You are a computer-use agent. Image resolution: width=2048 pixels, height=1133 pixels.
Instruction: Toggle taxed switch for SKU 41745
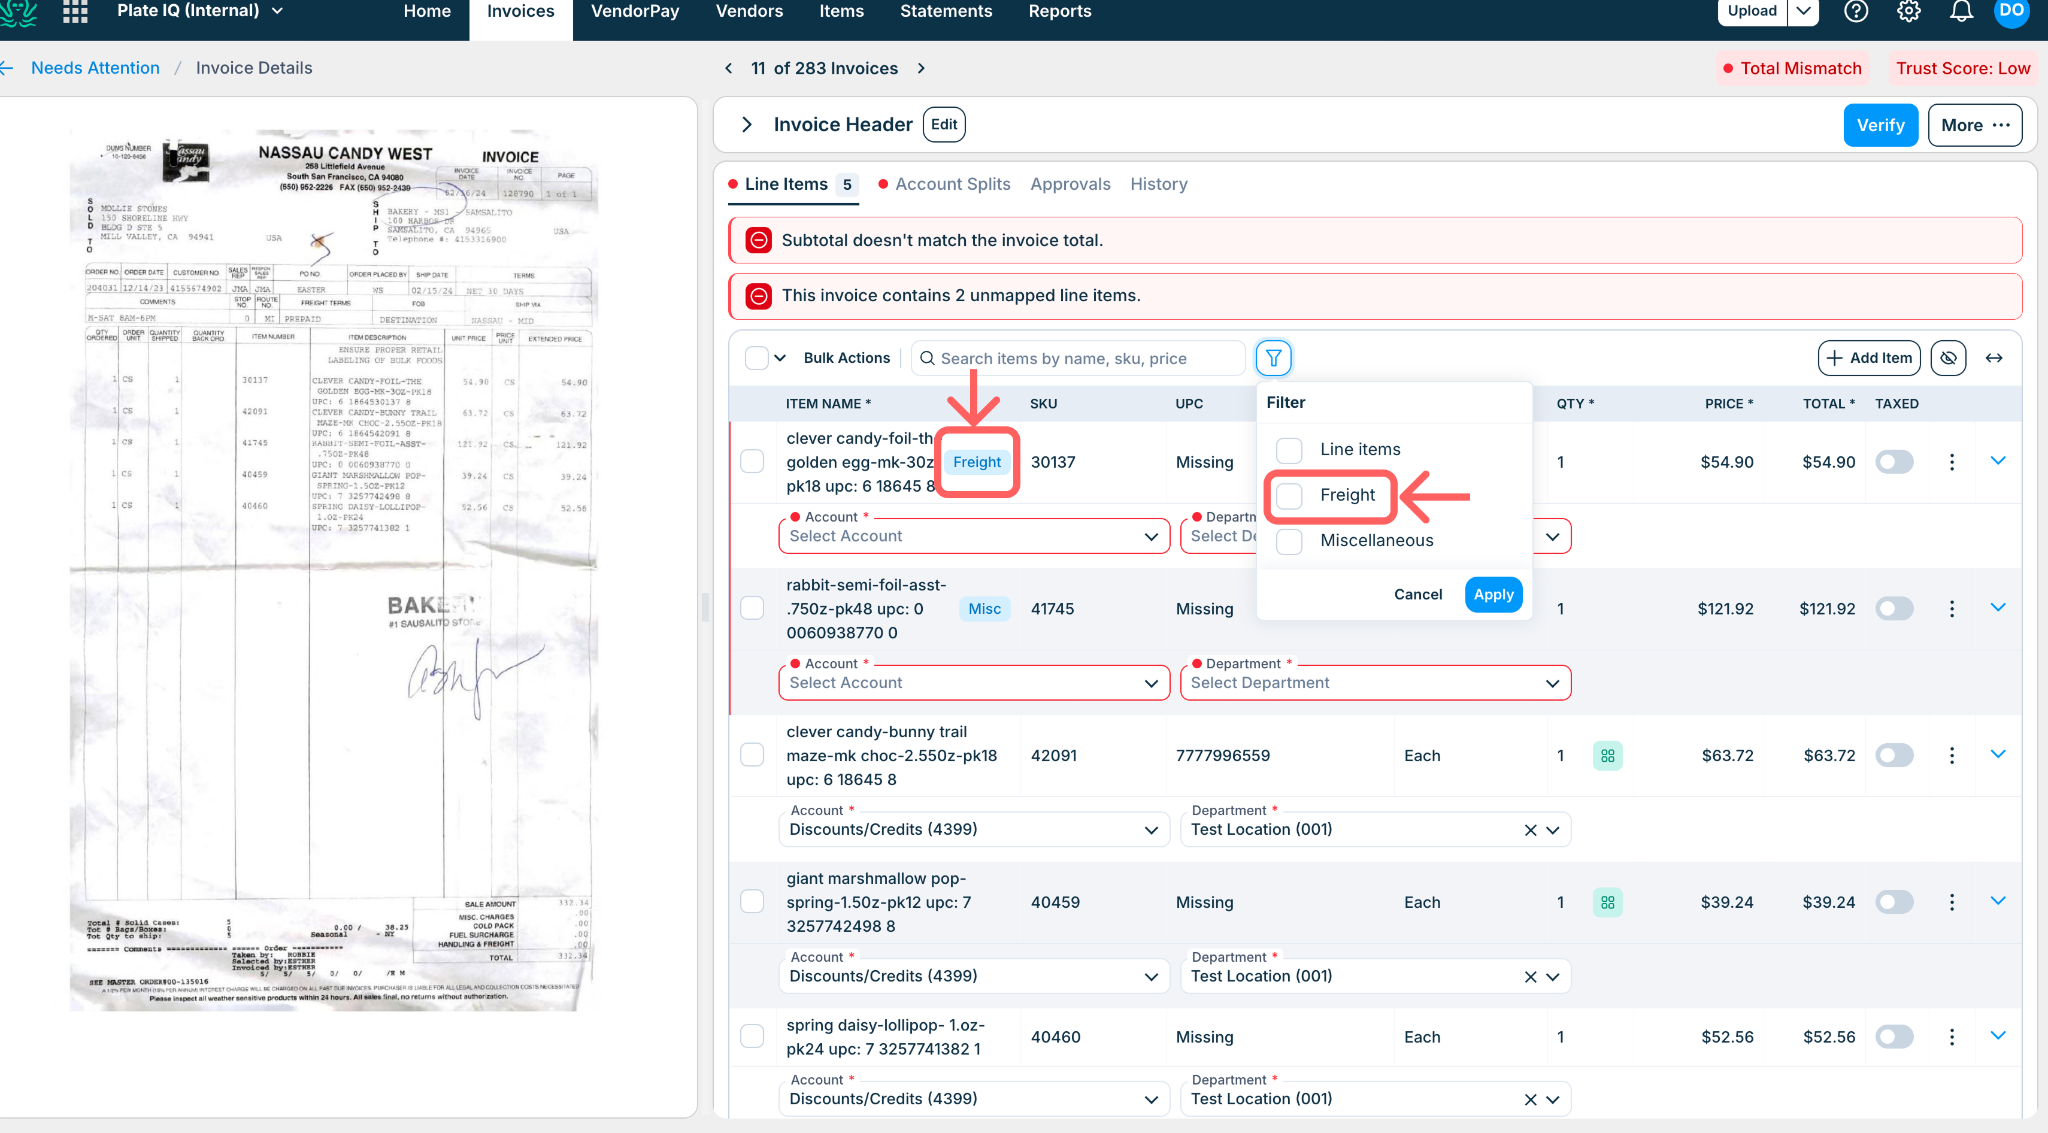pos(1894,609)
